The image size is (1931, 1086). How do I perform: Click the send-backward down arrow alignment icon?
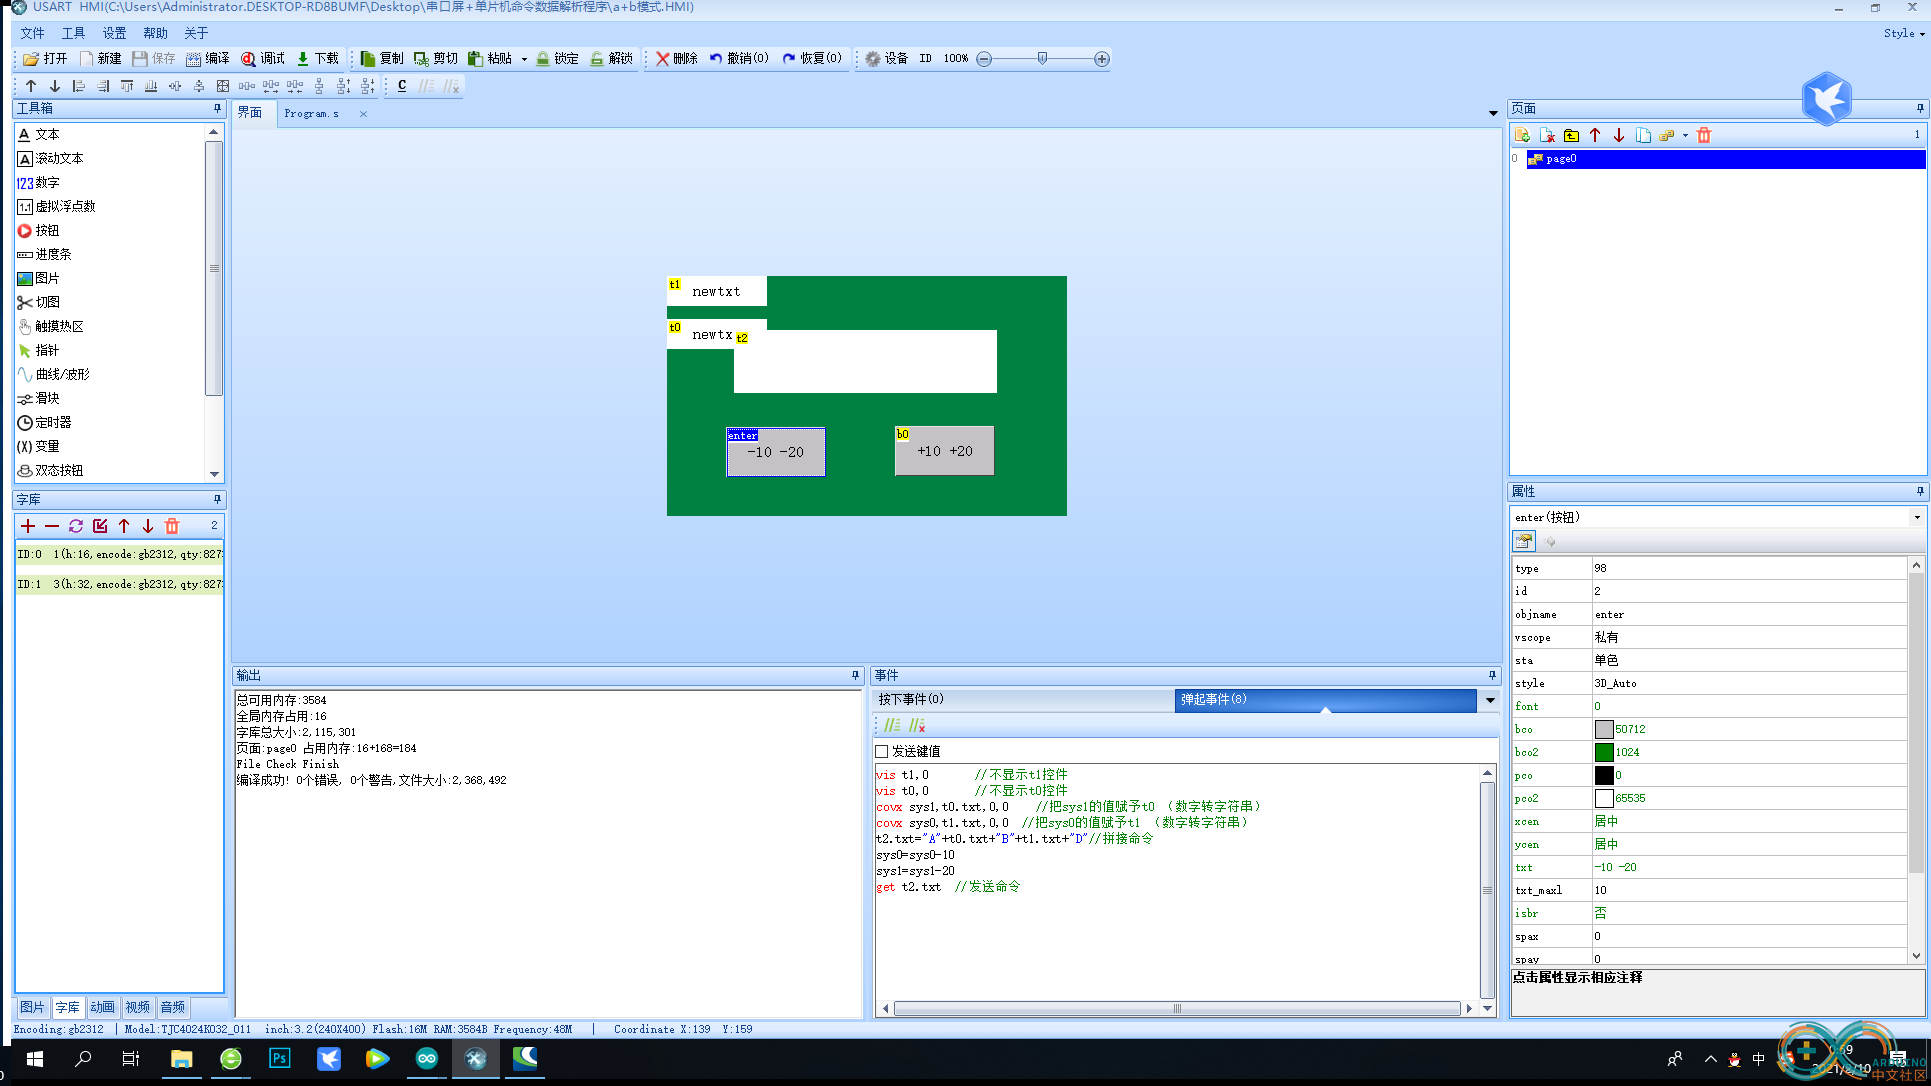55,86
